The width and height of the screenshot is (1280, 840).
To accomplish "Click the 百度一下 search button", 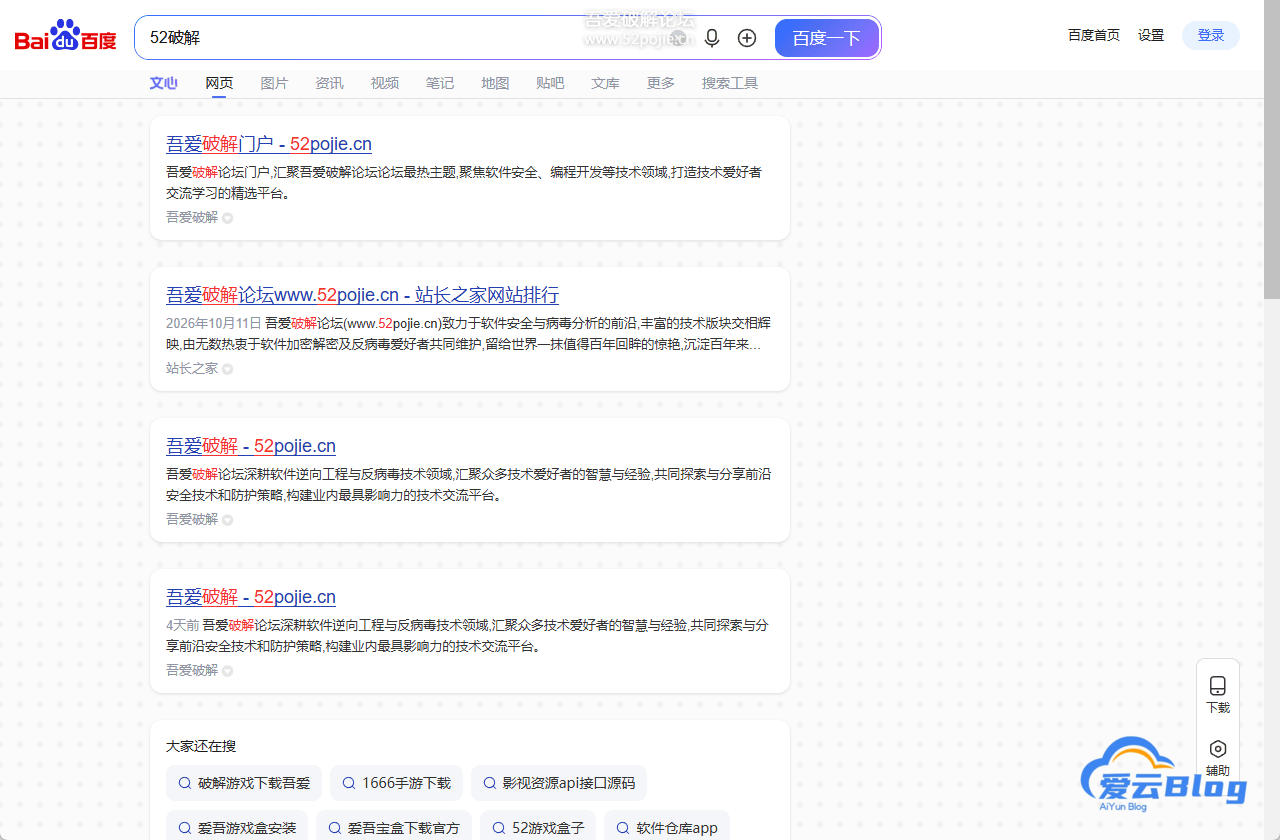I will pos(827,38).
